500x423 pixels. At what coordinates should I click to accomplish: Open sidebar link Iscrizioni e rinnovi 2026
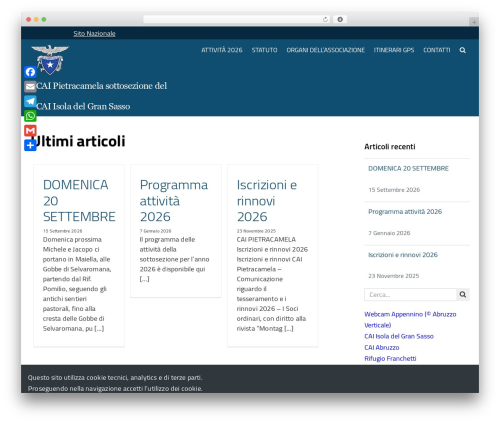pyautogui.click(x=403, y=255)
